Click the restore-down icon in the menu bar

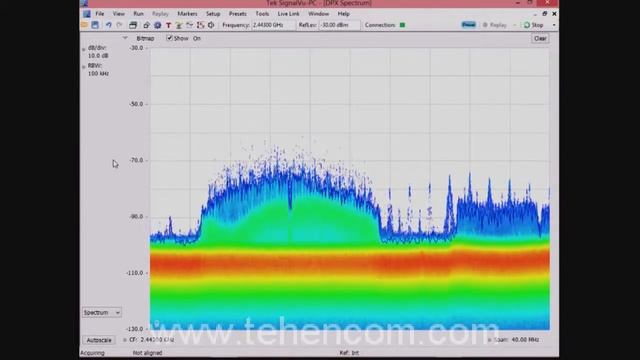[x=544, y=13]
